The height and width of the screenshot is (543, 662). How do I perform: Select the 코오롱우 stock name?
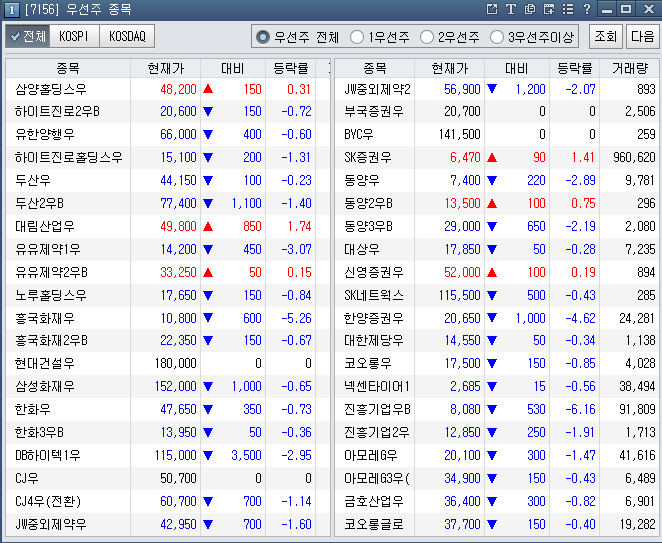368,363
